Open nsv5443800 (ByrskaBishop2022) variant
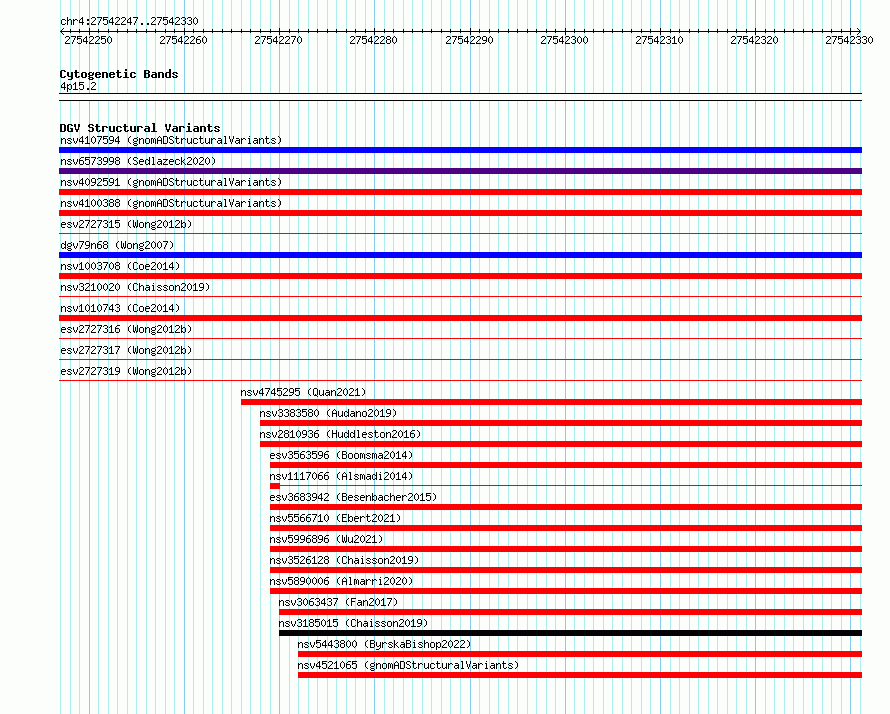This screenshot has width=890, height=714. (x=384, y=644)
